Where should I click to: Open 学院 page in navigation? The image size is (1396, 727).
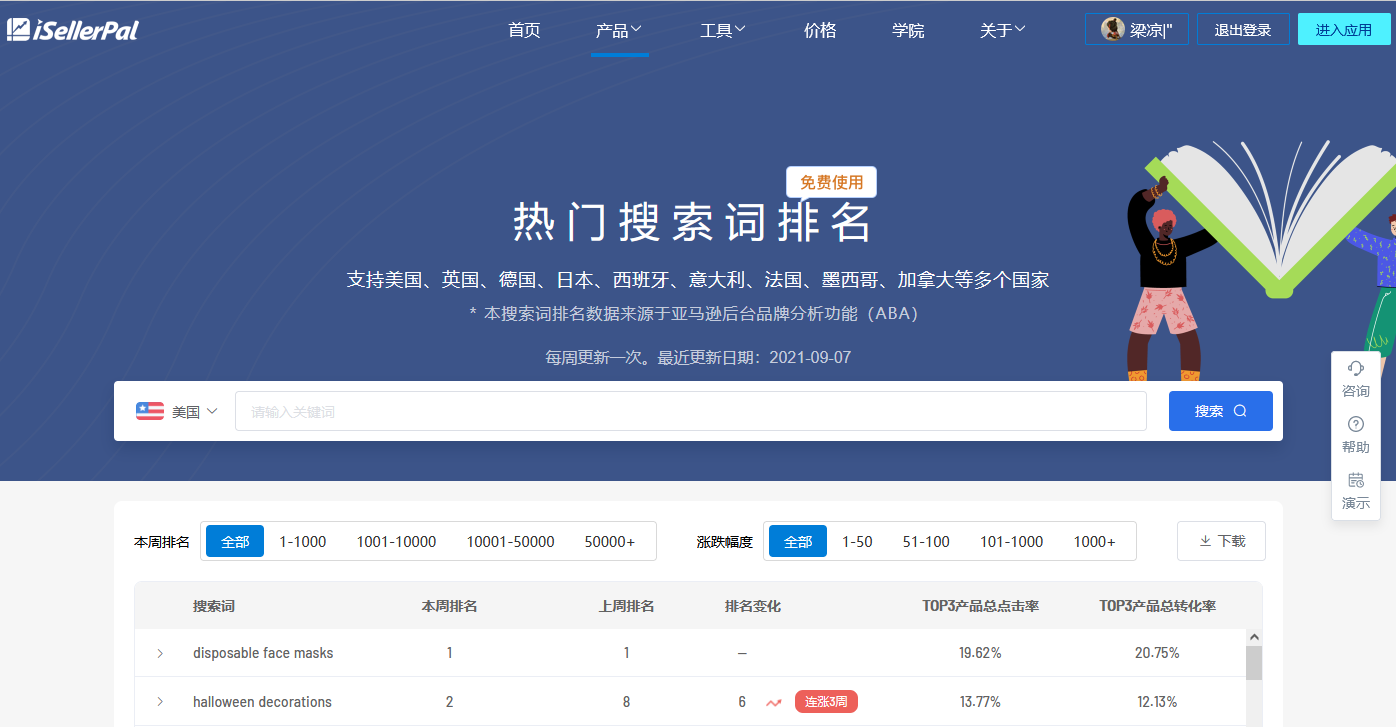(908, 30)
